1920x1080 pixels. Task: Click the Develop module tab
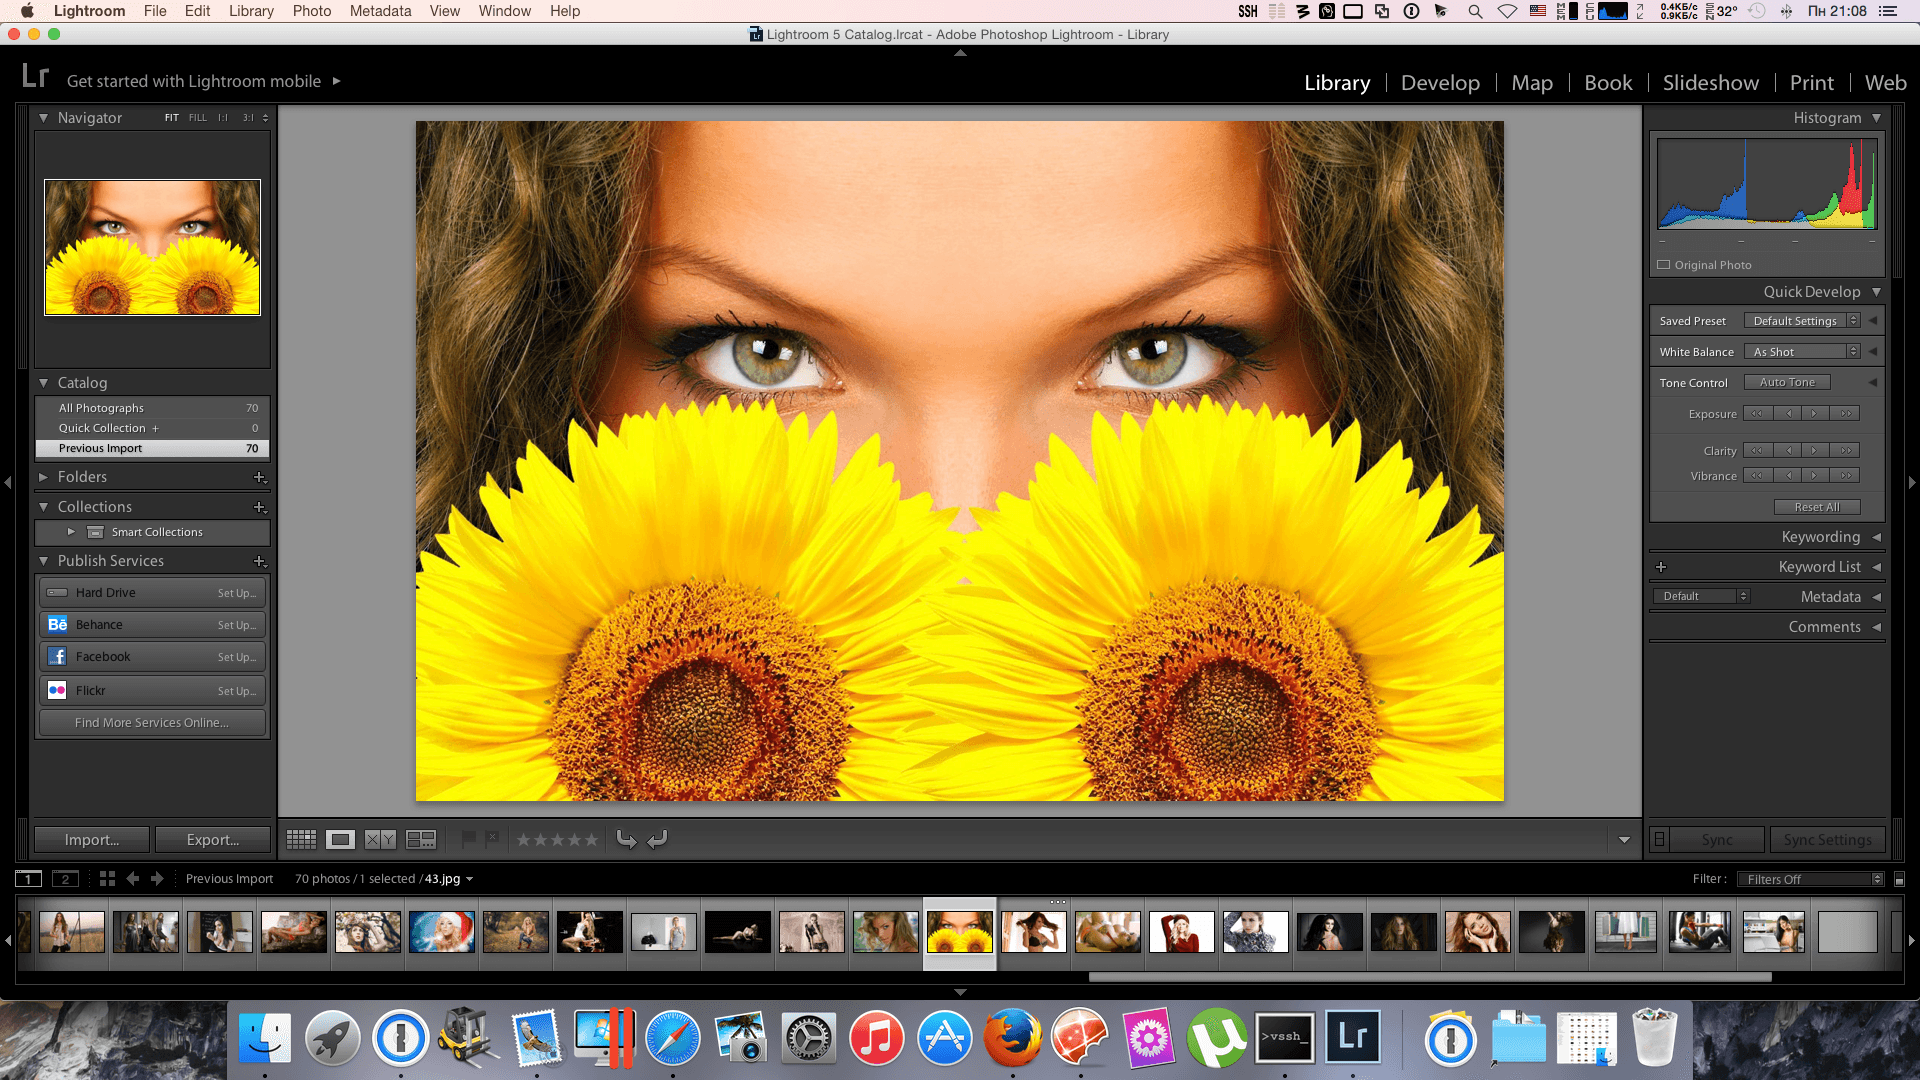(1440, 82)
